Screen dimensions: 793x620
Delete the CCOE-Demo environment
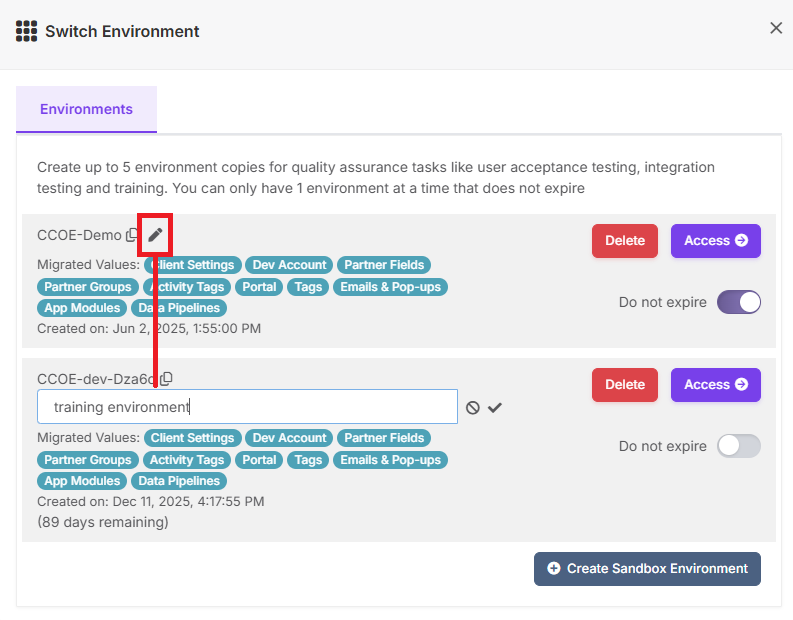point(625,241)
